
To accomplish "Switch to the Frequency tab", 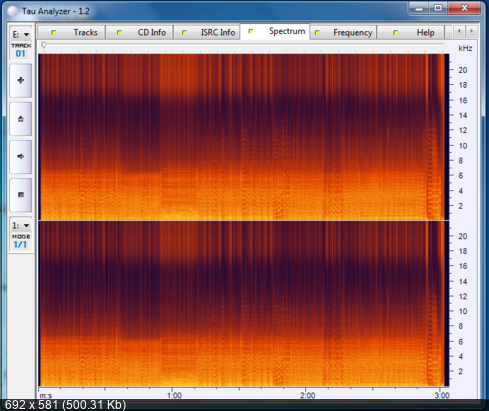I will coord(343,33).
